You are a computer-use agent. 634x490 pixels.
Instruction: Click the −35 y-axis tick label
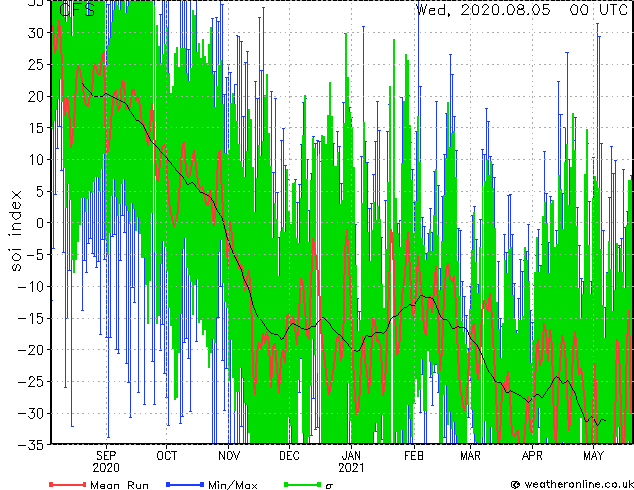31,445
